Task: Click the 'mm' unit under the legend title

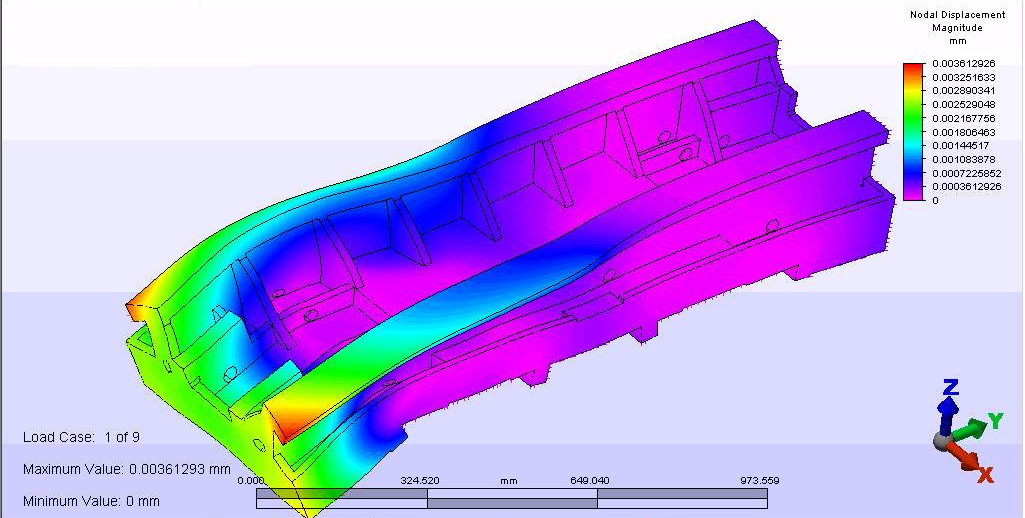Action: 958,41
